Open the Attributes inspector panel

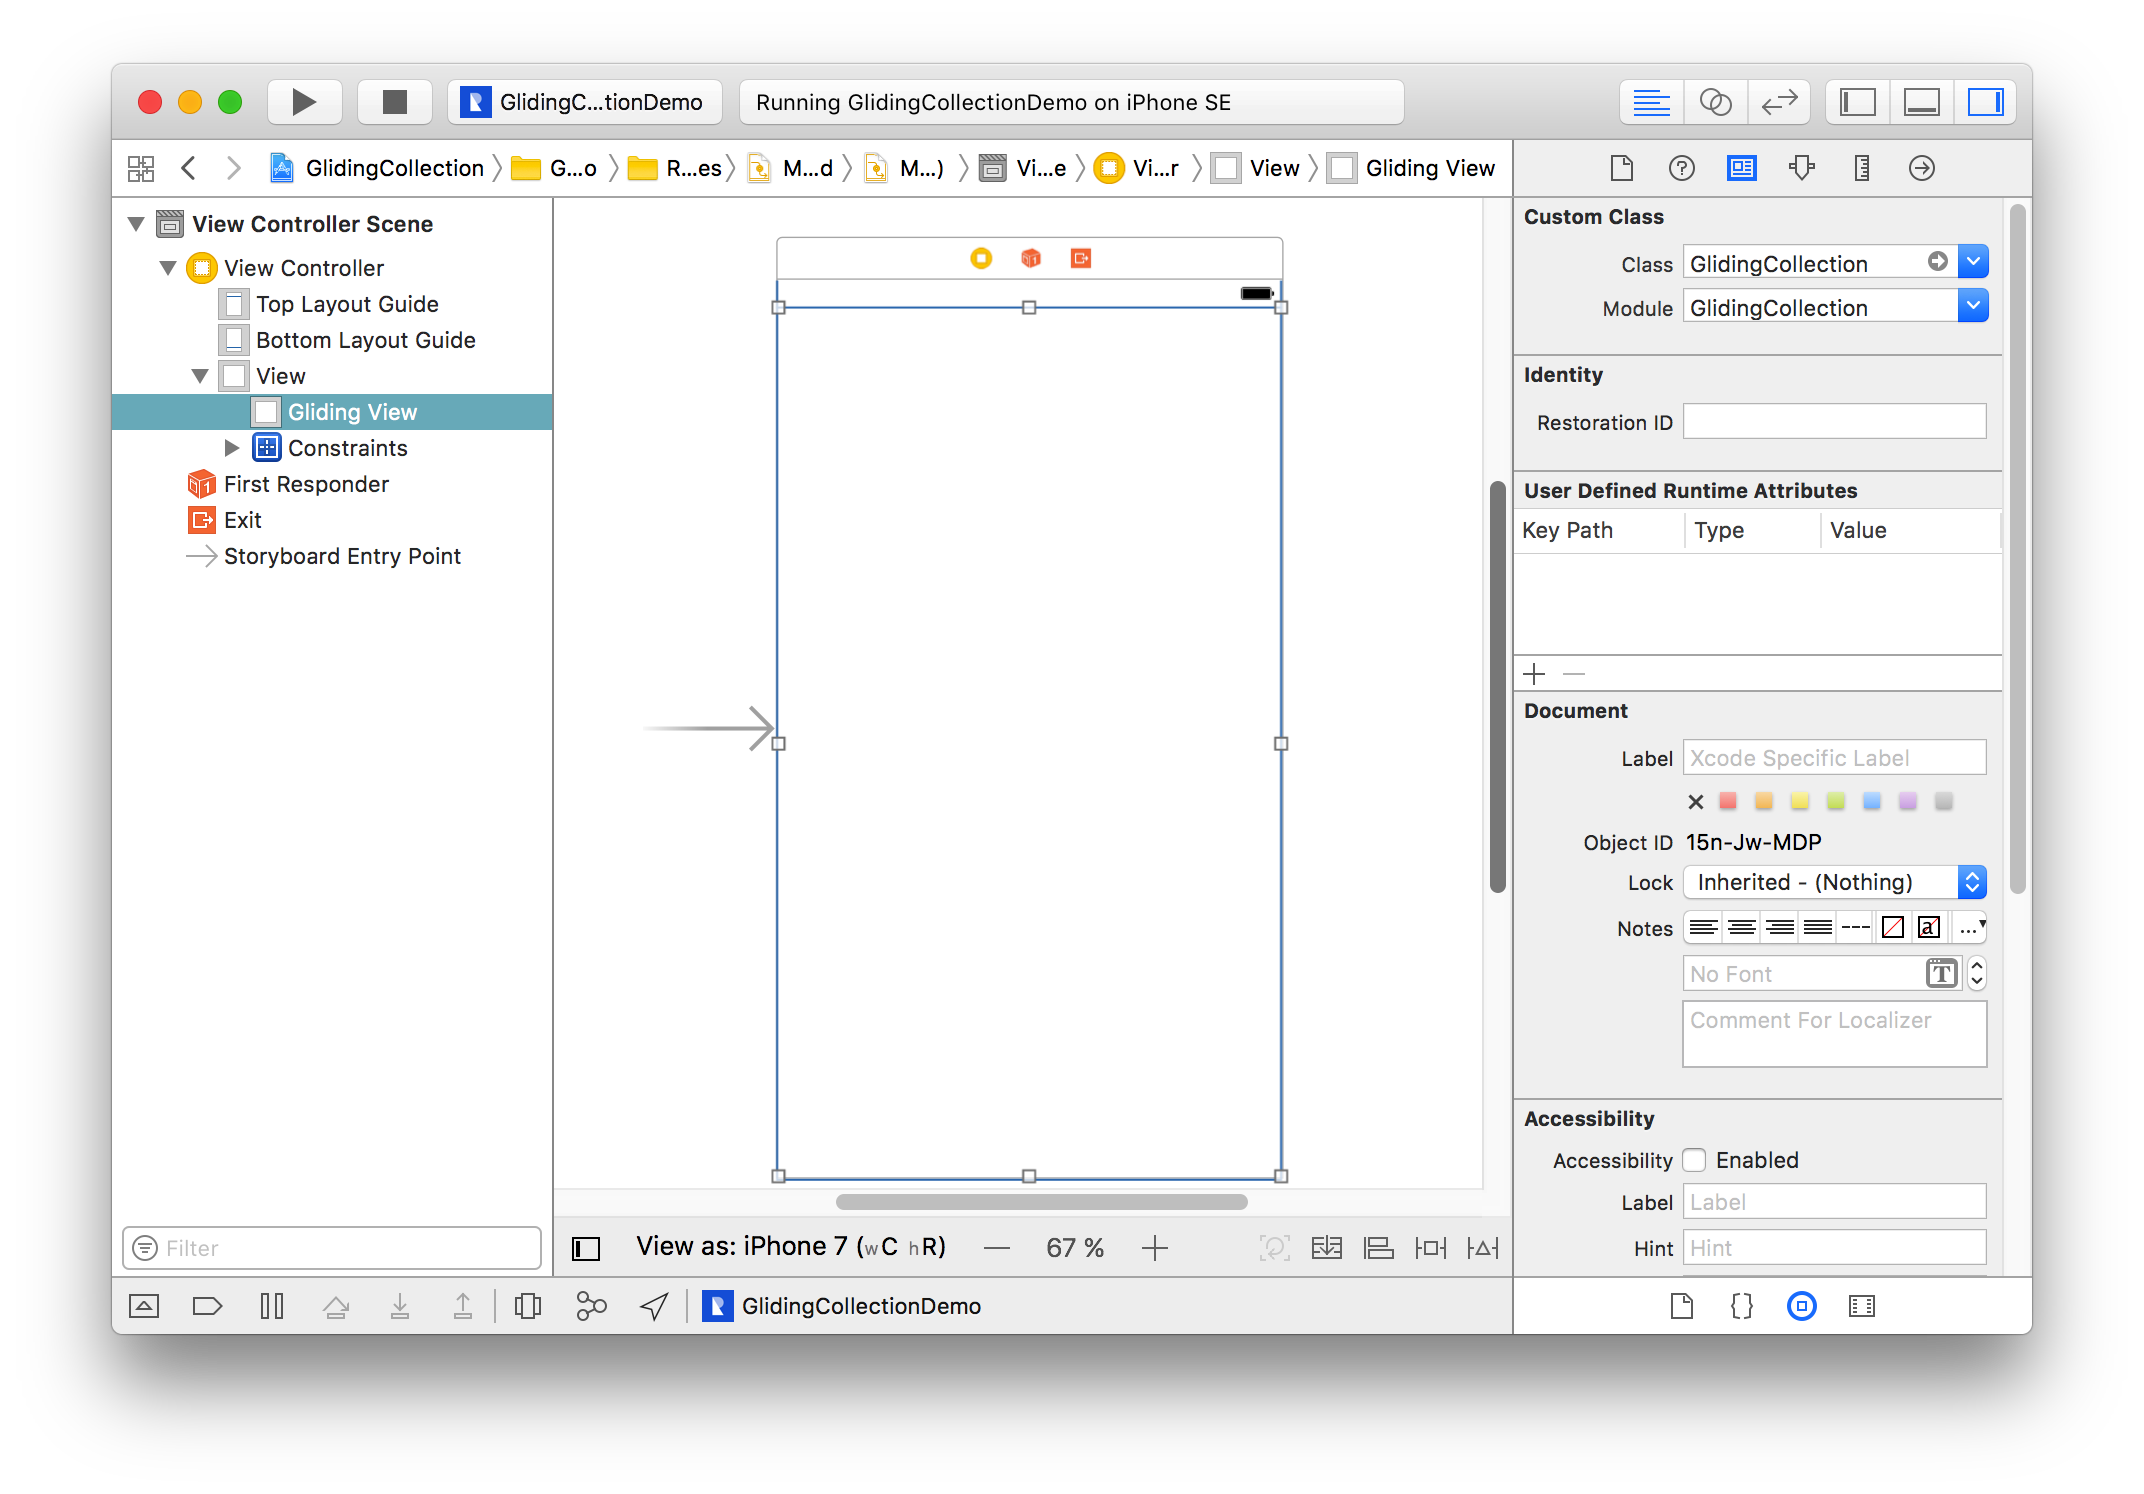pos(1807,168)
